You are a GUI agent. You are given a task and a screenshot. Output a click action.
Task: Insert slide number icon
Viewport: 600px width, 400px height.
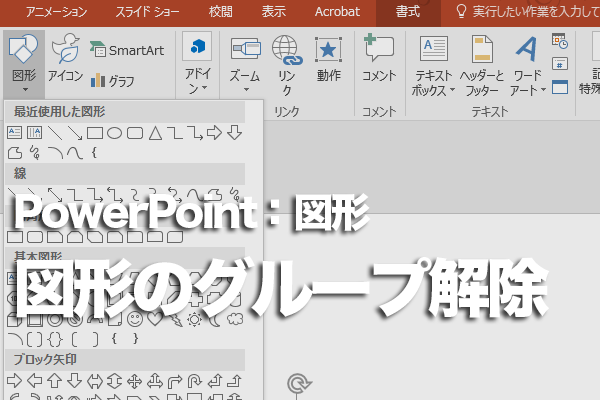pyautogui.click(x=560, y=64)
